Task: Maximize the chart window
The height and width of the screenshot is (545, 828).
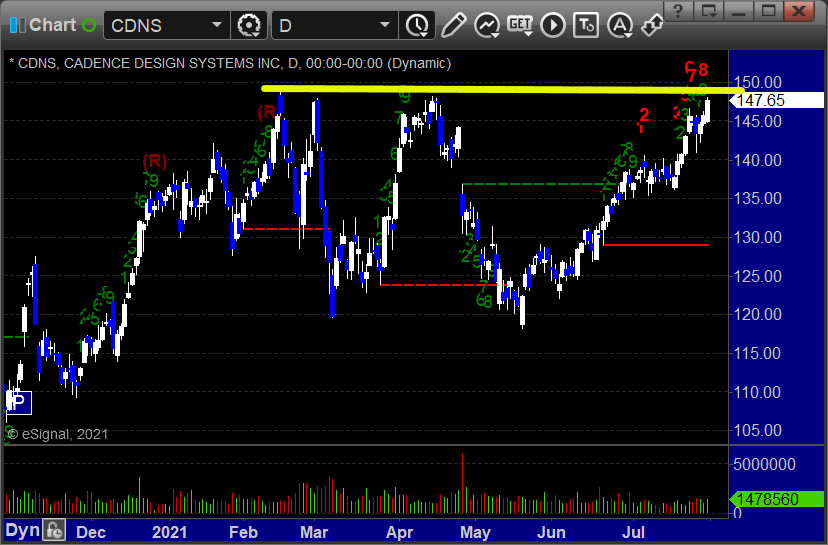Action: coord(768,11)
